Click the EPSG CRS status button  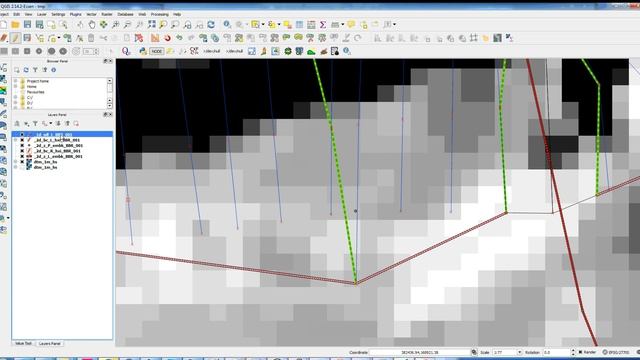click(616, 352)
